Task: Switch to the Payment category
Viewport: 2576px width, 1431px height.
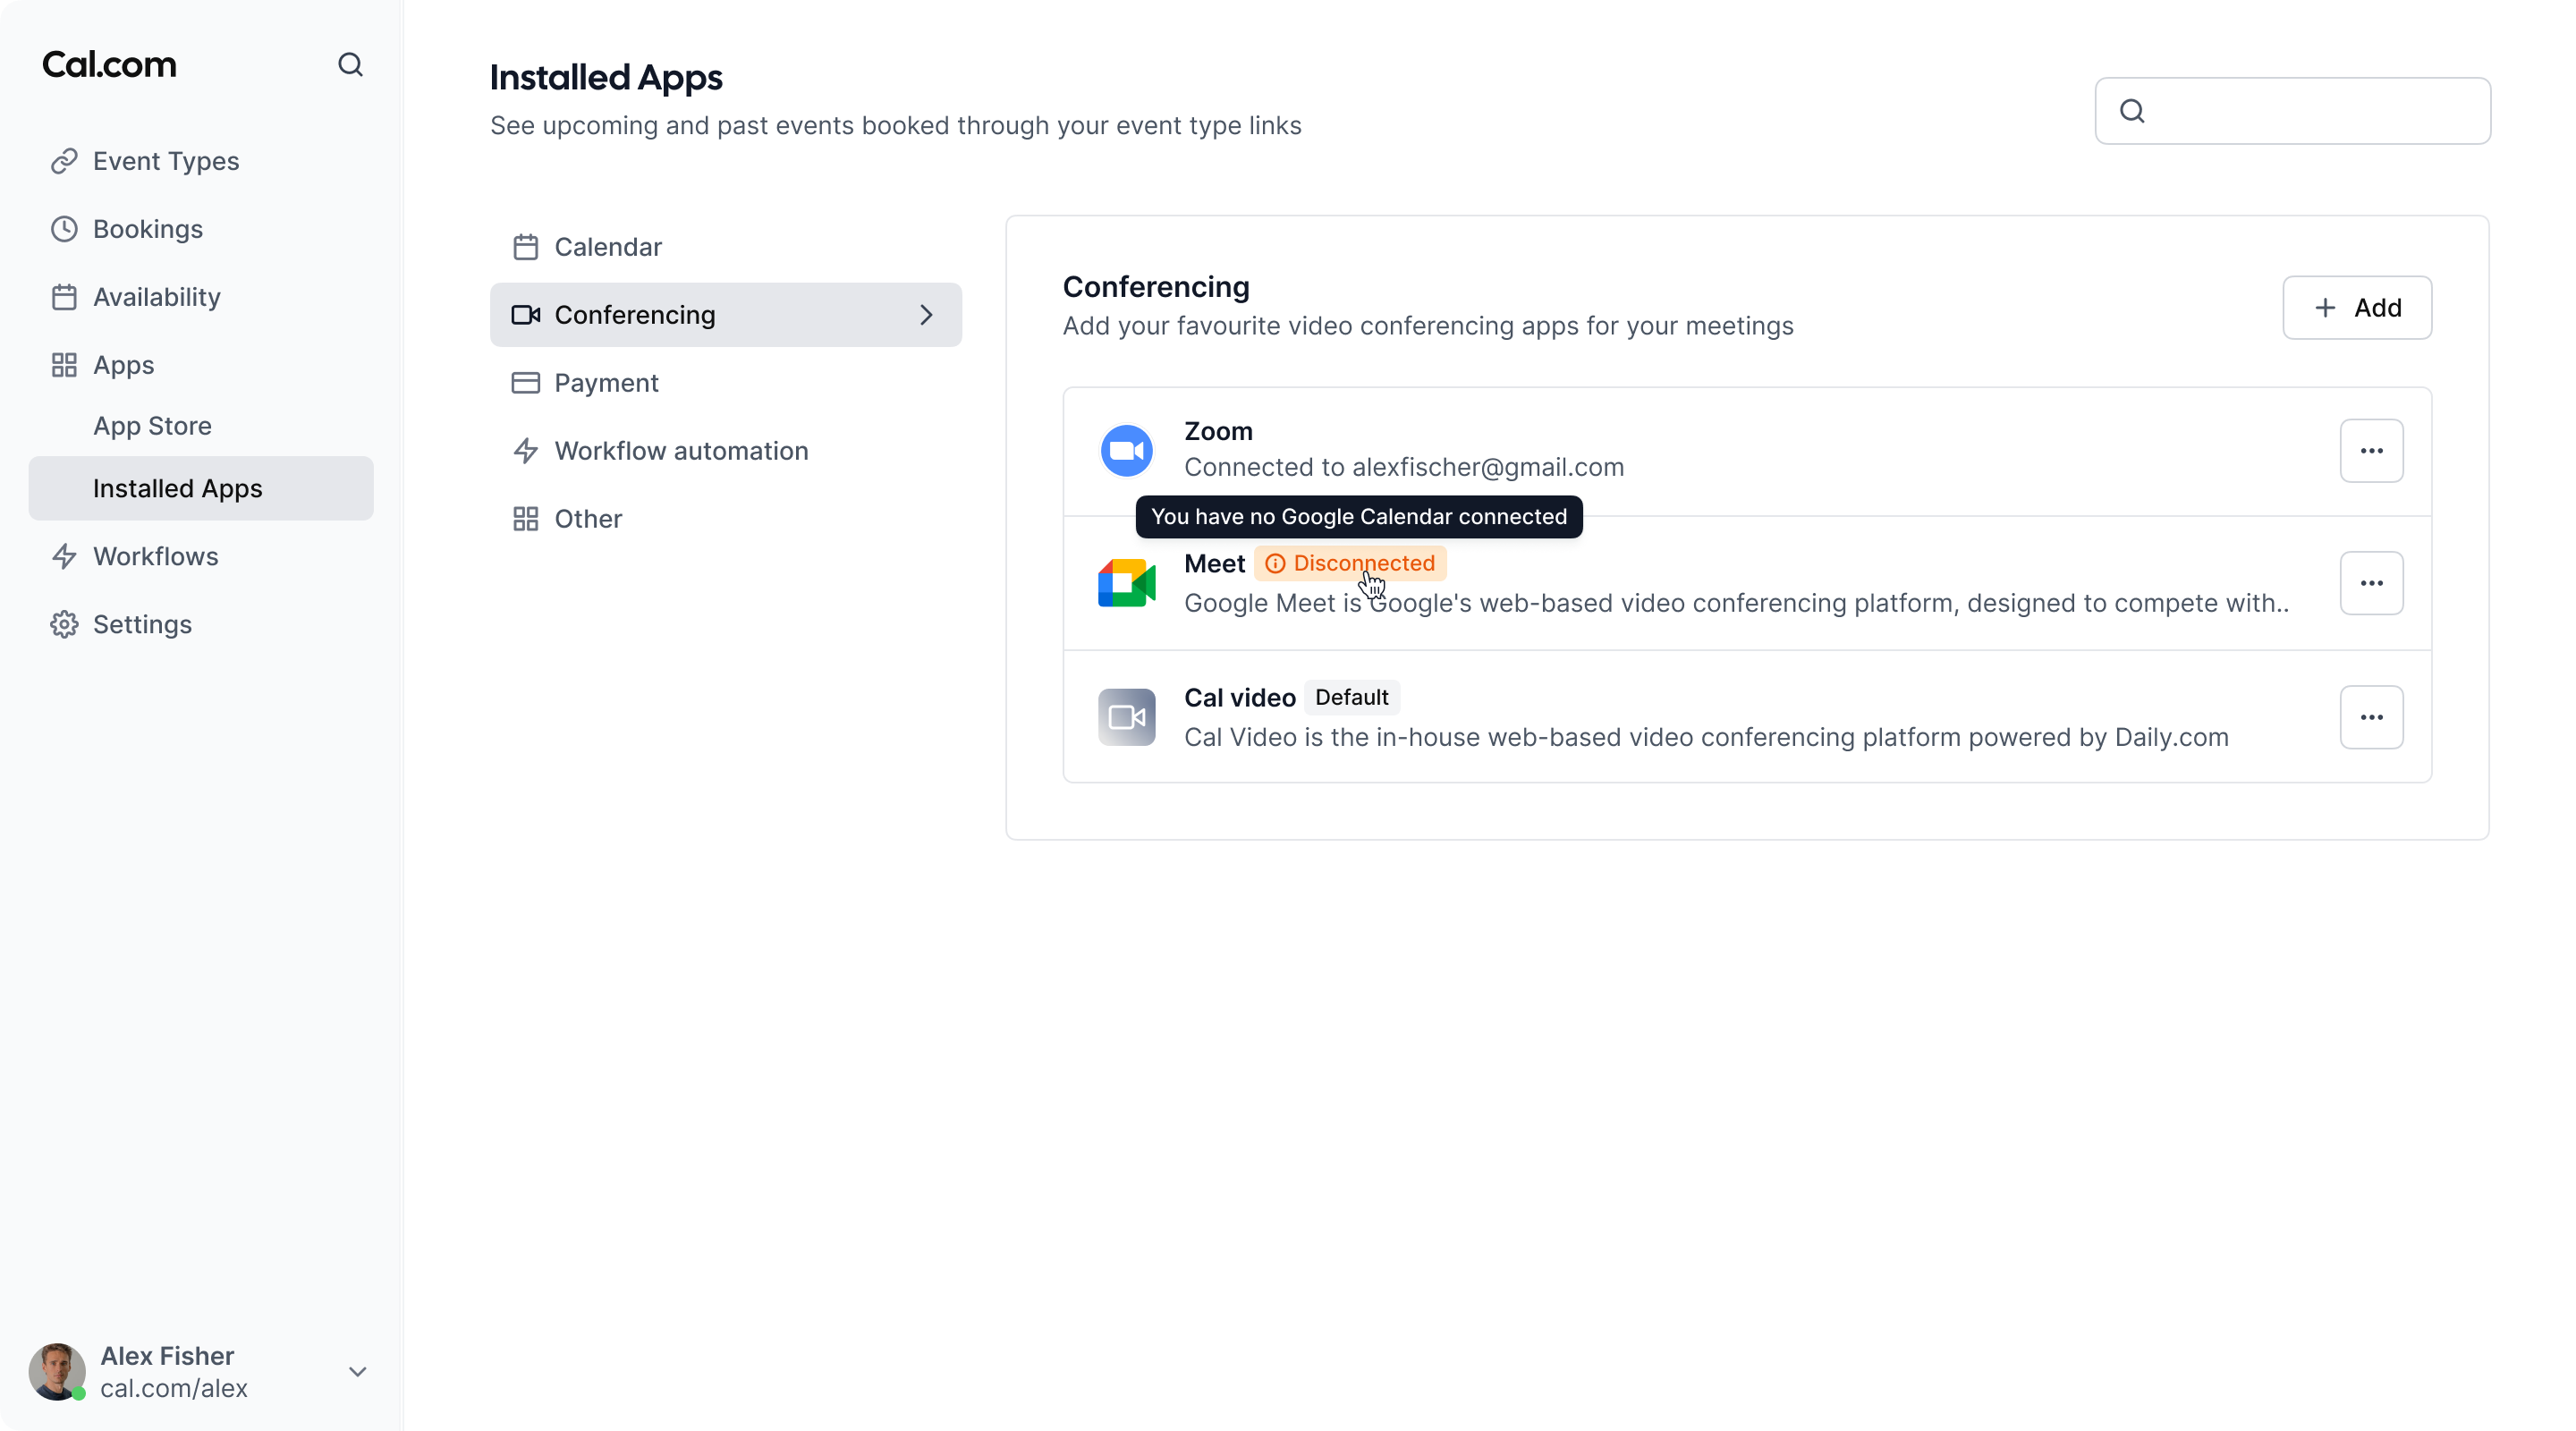Action: coord(606,383)
